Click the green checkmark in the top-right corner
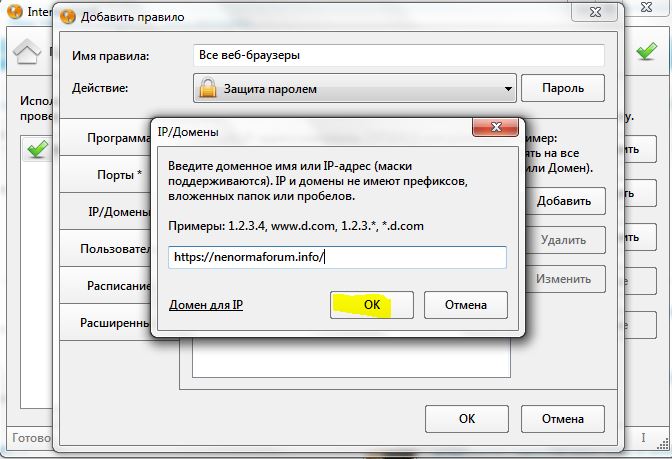 coord(647,52)
